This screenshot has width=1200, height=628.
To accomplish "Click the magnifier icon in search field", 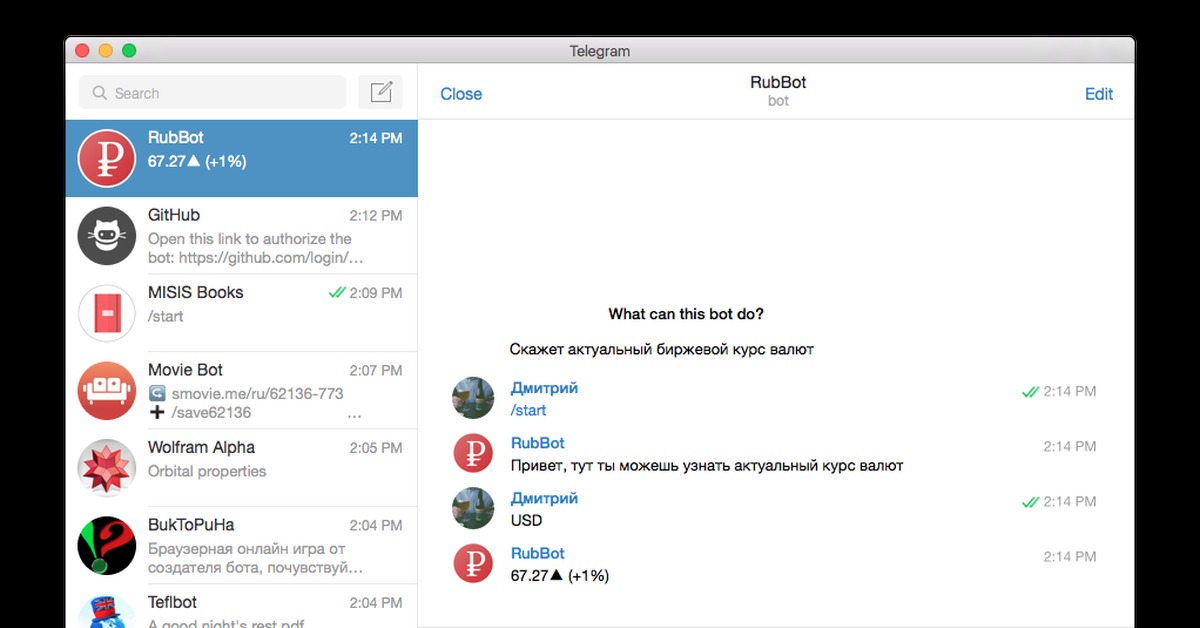I will pos(99,93).
